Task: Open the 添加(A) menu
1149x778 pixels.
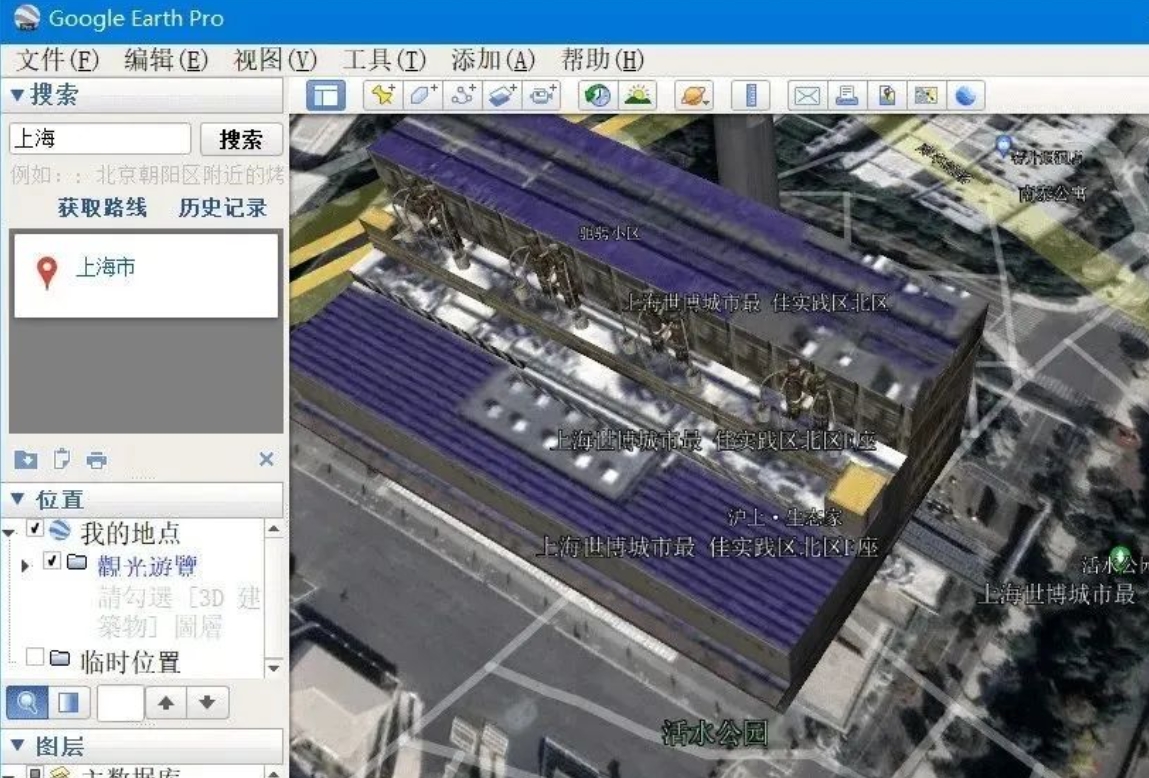Action: [493, 60]
